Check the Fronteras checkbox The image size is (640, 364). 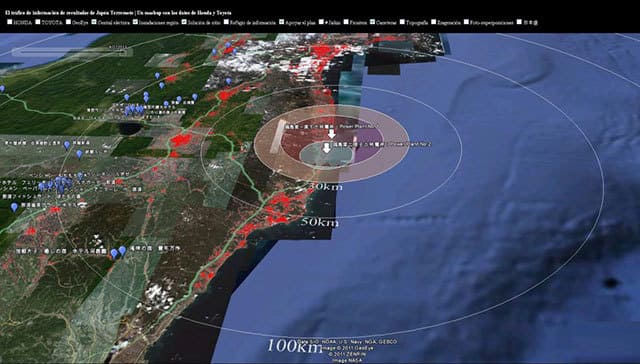[346, 22]
